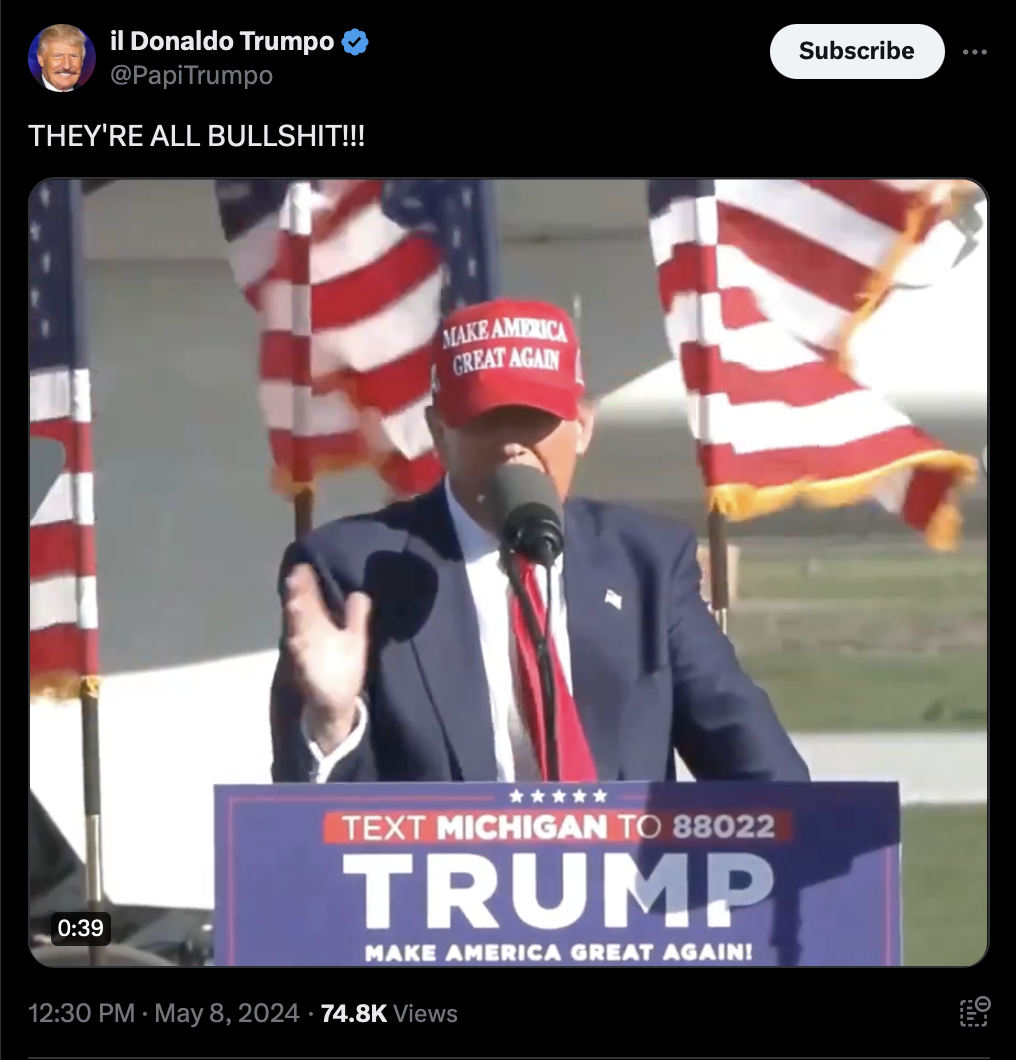Play the Trump rally video

click(x=508, y=573)
